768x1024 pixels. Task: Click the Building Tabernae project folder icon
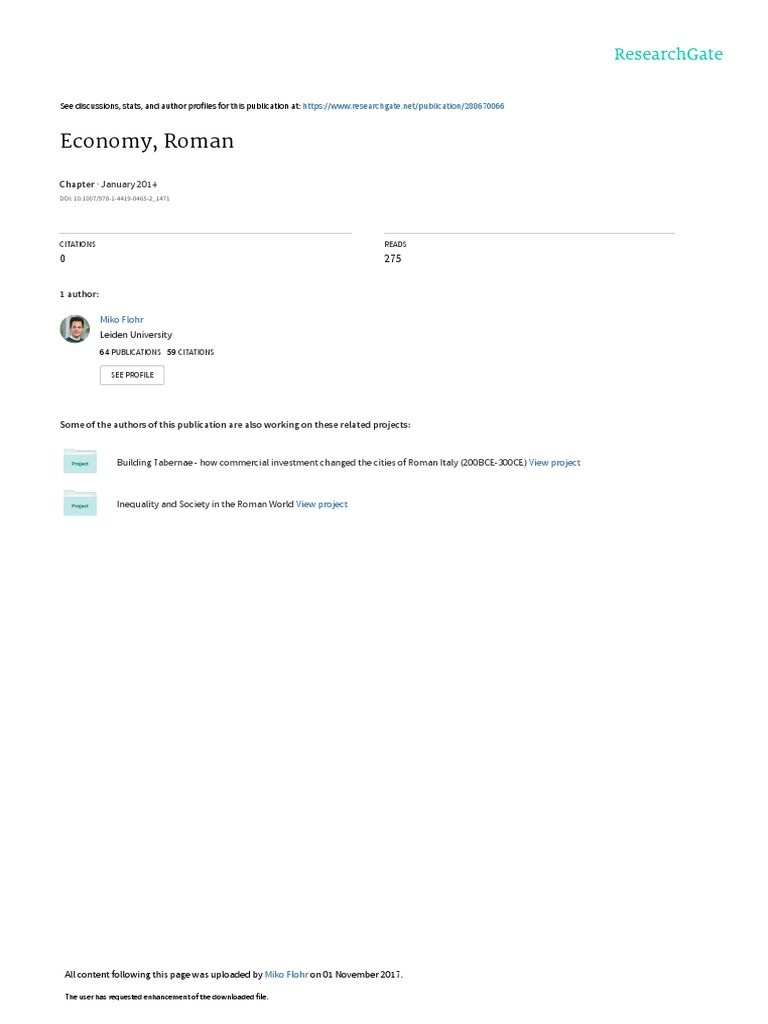click(x=79, y=462)
